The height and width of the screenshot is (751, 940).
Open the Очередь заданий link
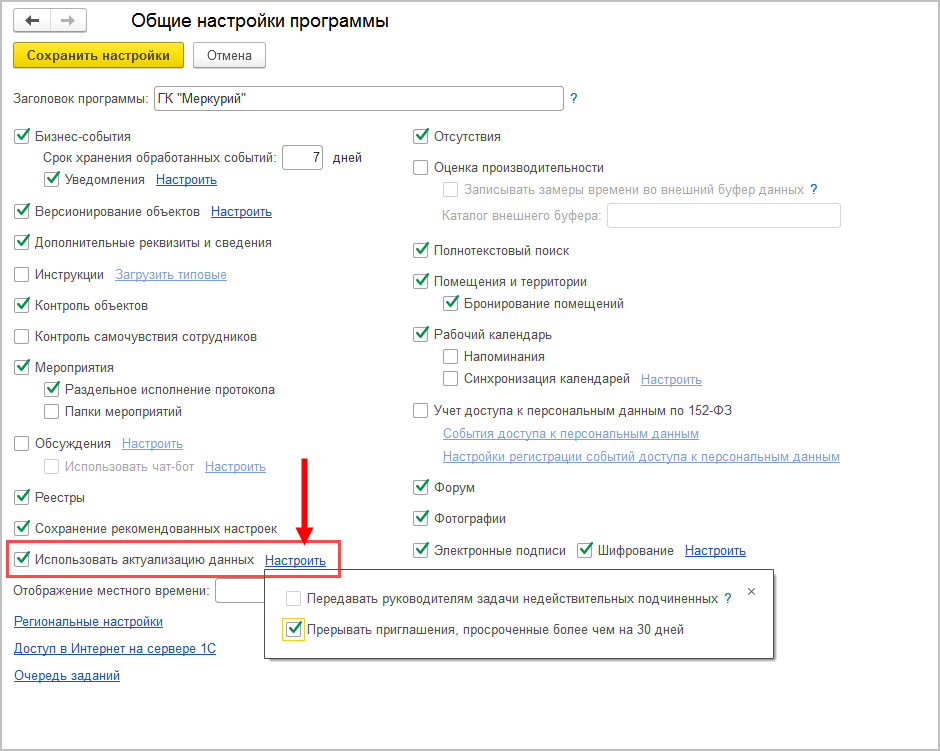pyautogui.click(x=67, y=675)
